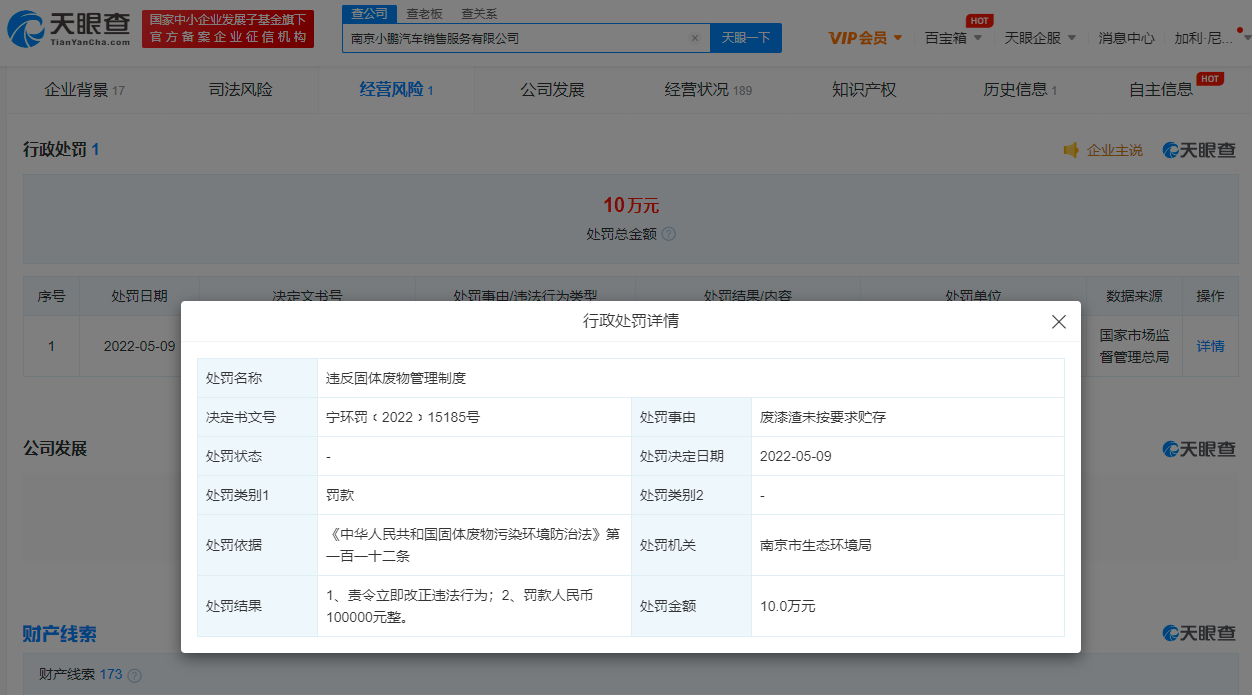Close the 行政处罚详情 dialog
This screenshot has width=1252, height=695.
[x=1059, y=322]
